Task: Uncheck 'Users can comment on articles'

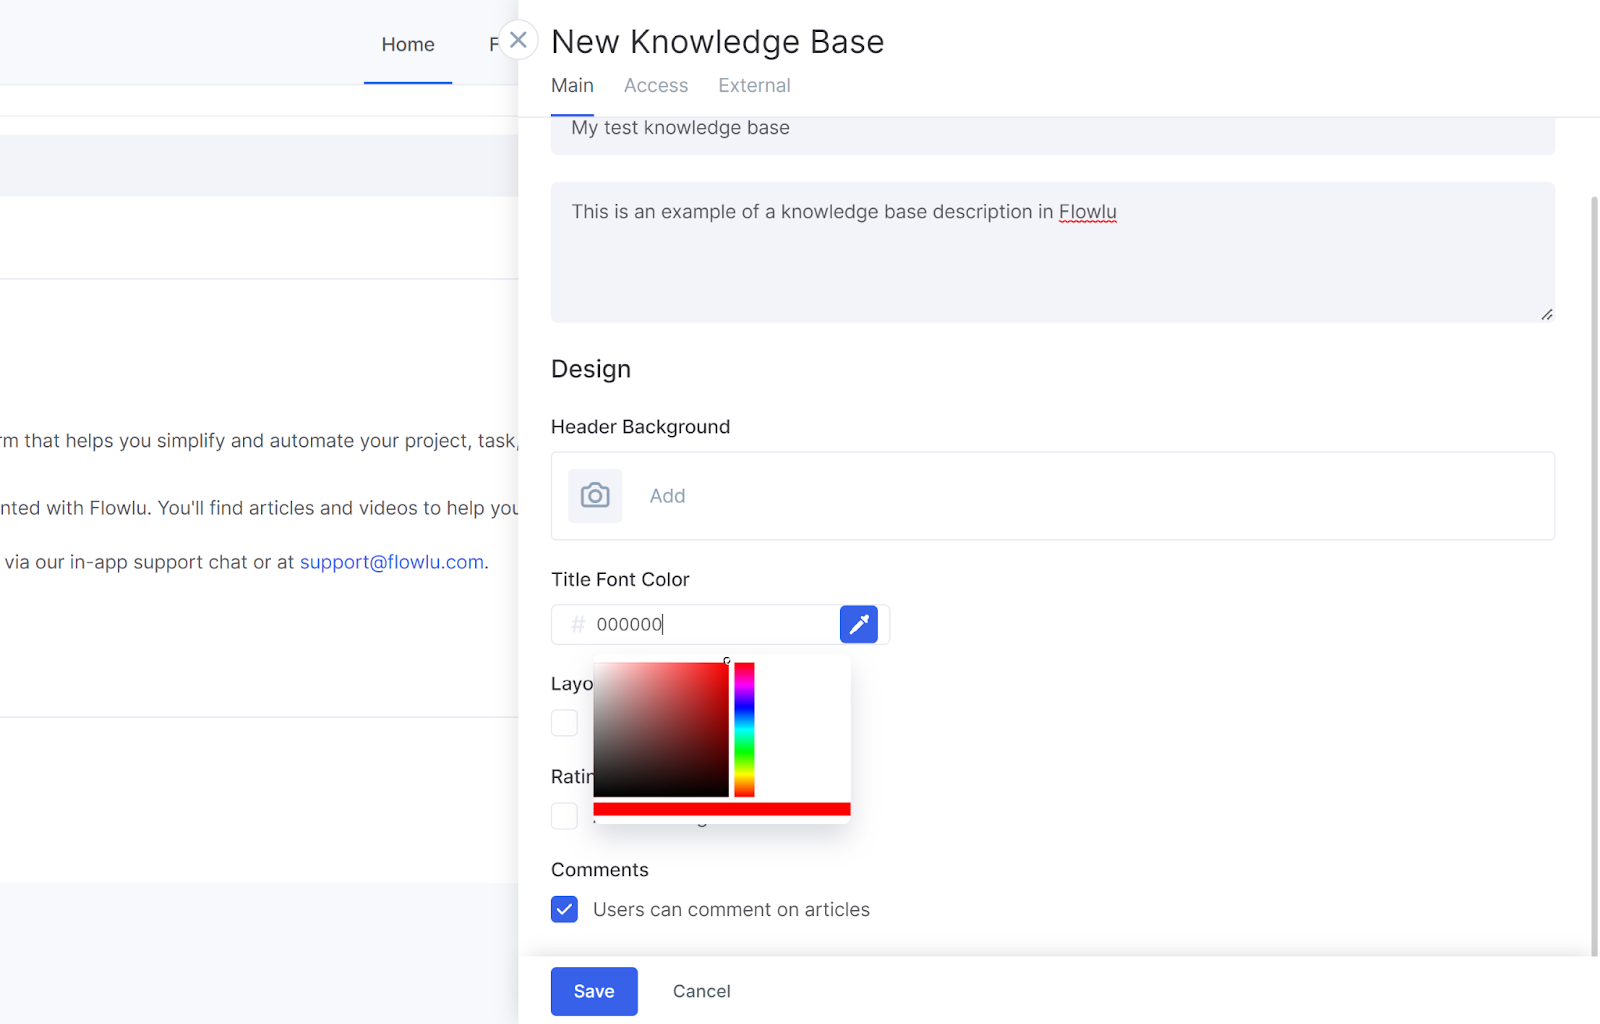Action: tap(564, 909)
